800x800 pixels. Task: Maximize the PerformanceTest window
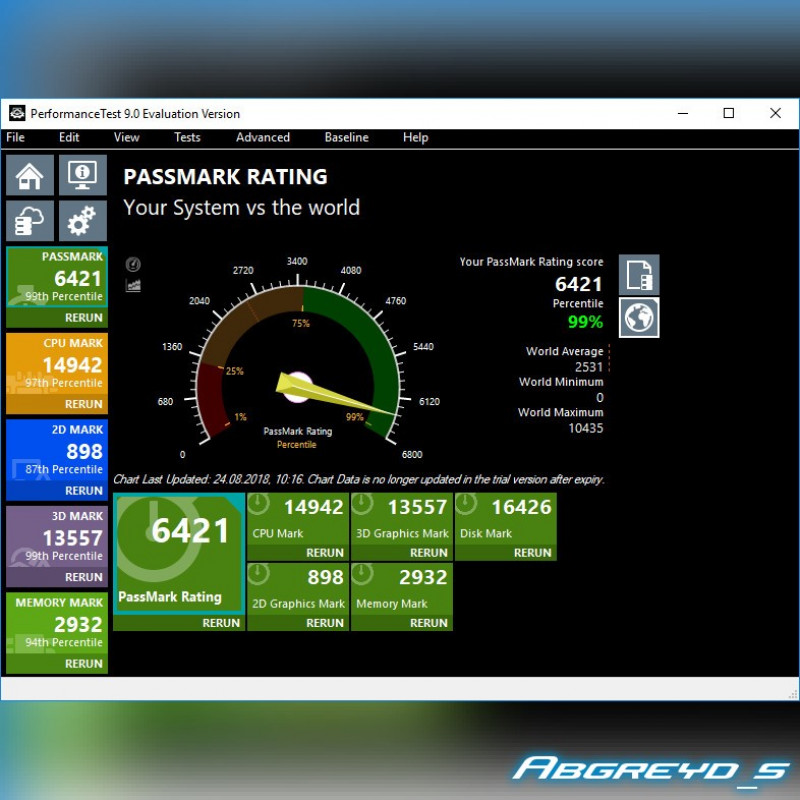(x=729, y=113)
